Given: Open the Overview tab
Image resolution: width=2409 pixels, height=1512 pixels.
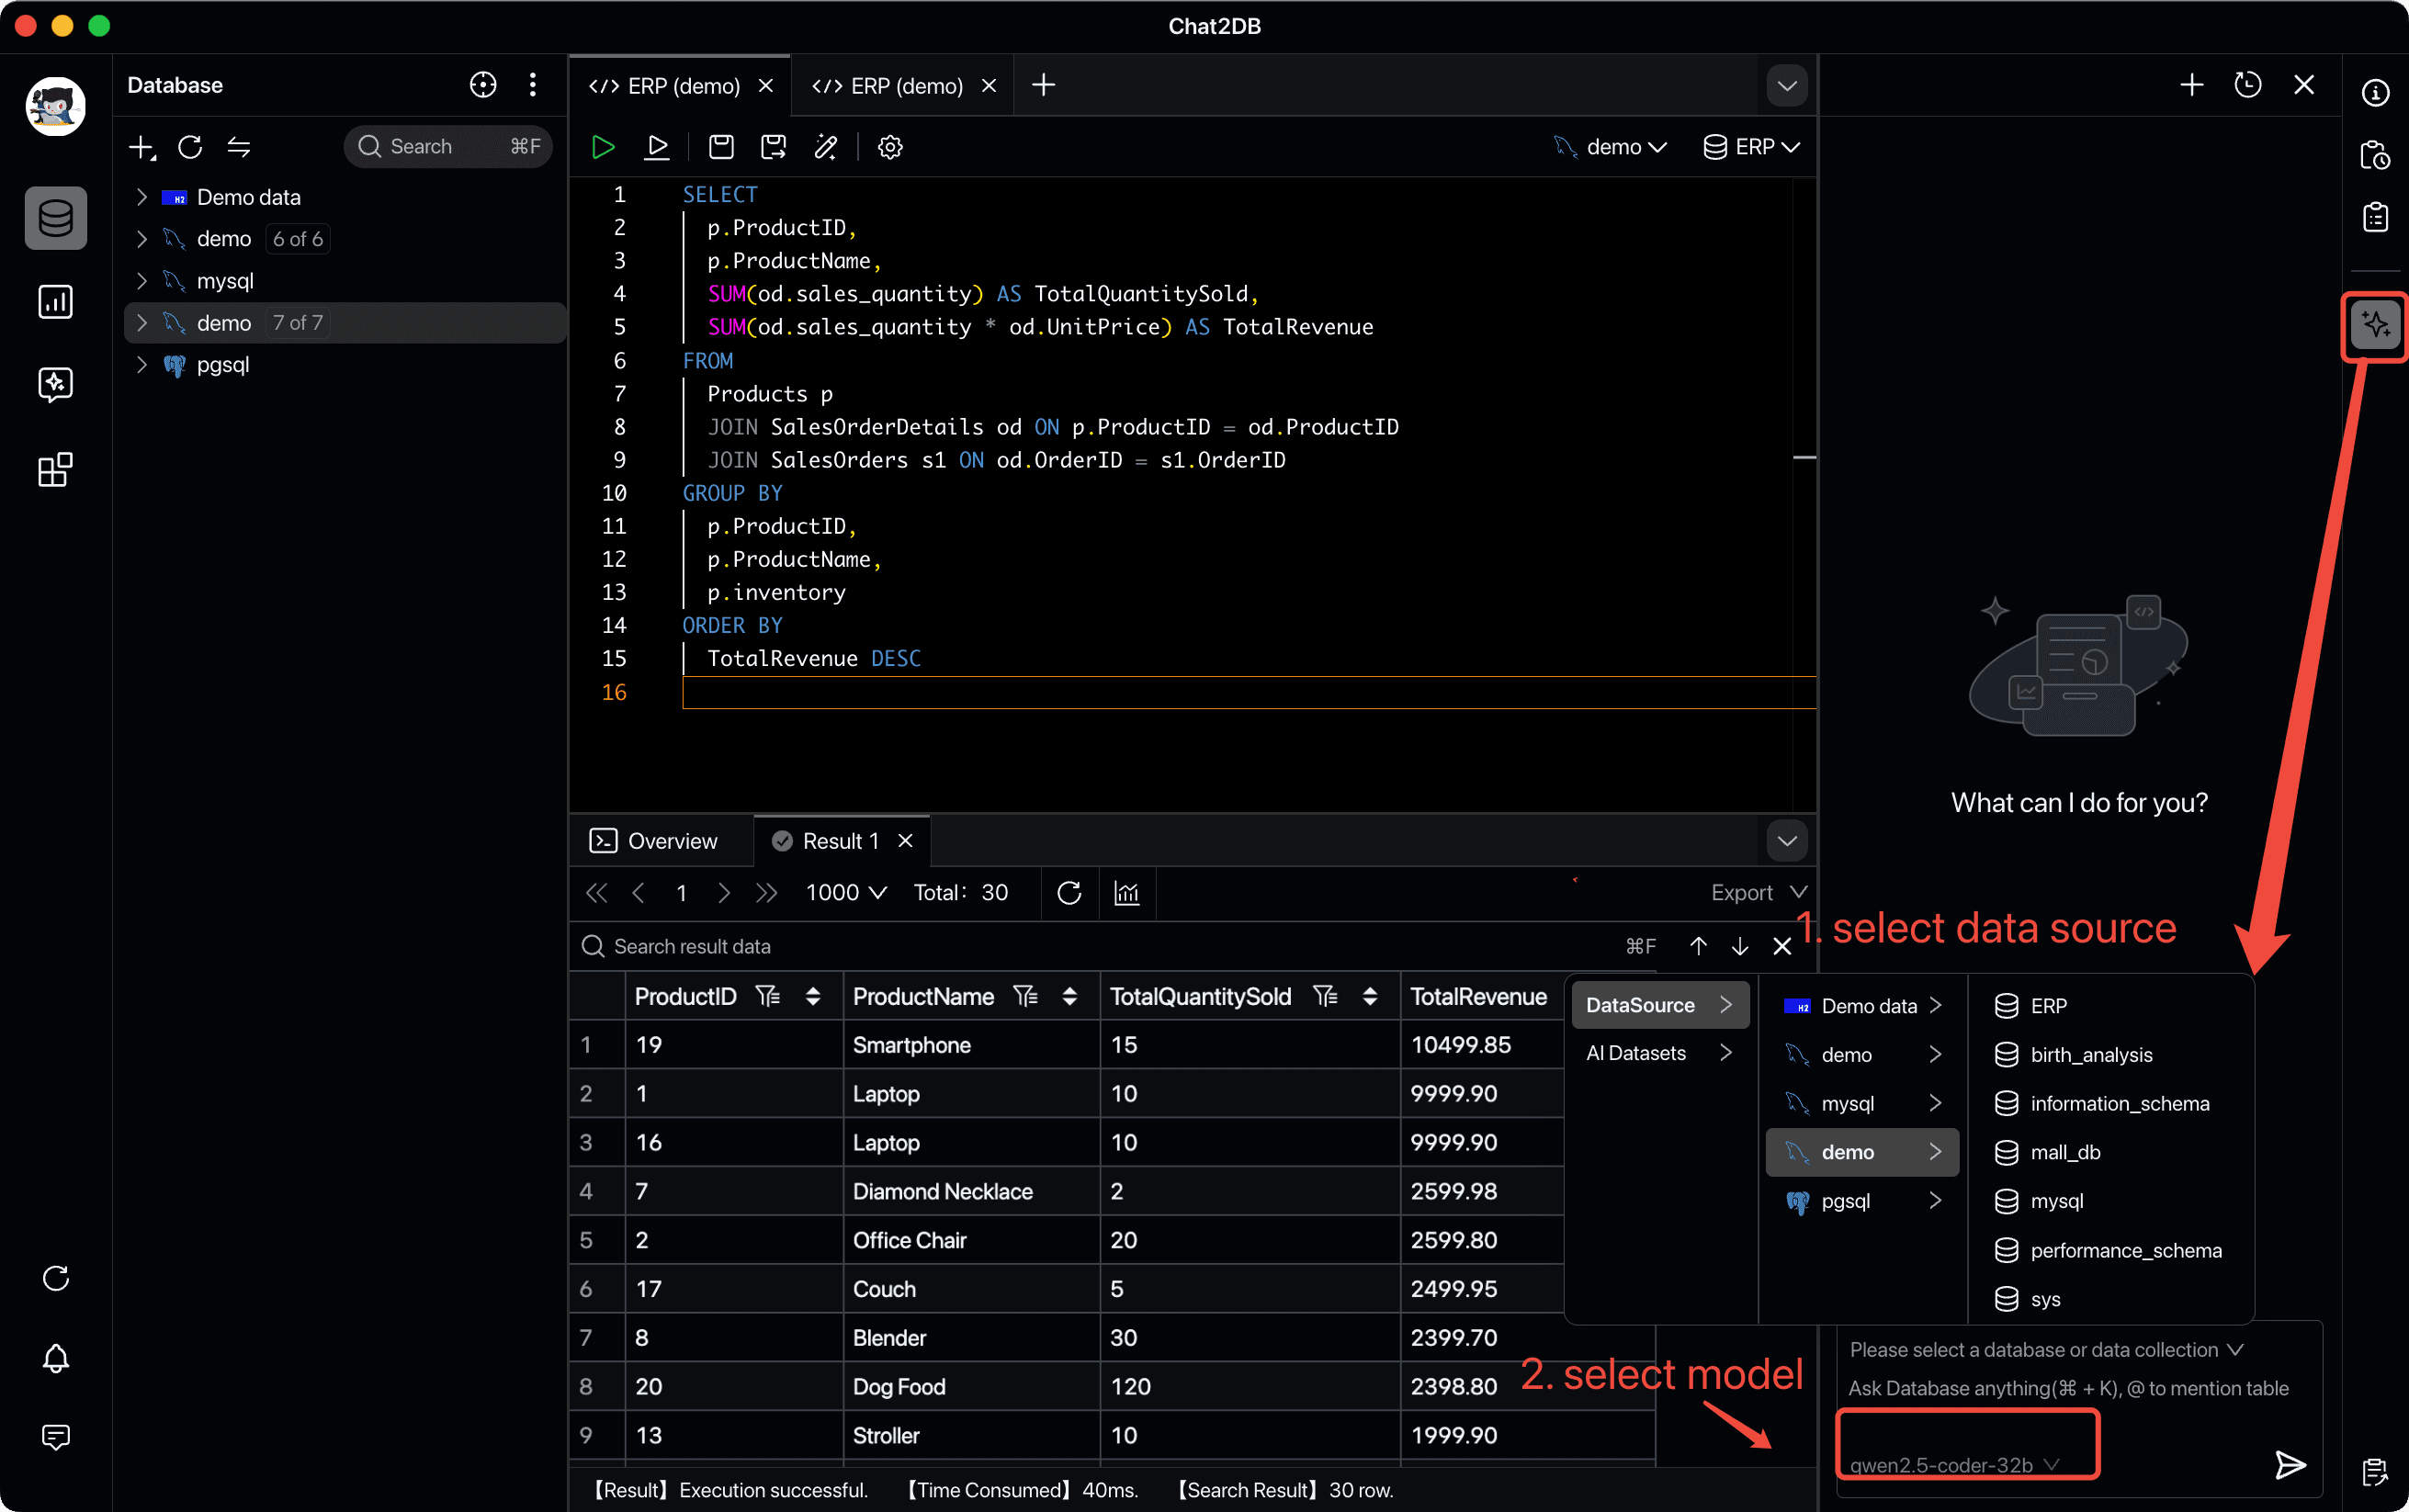Looking at the screenshot, I should pos(654,841).
